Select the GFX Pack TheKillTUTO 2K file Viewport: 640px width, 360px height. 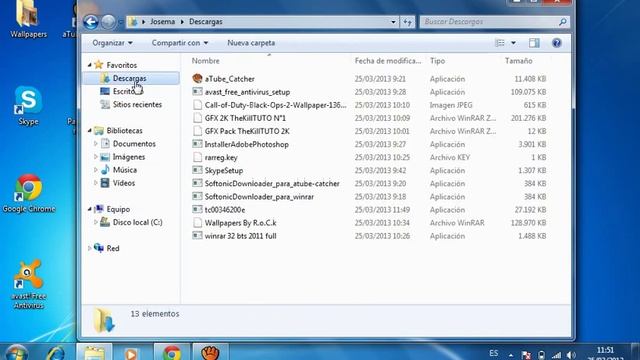tap(247, 131)
